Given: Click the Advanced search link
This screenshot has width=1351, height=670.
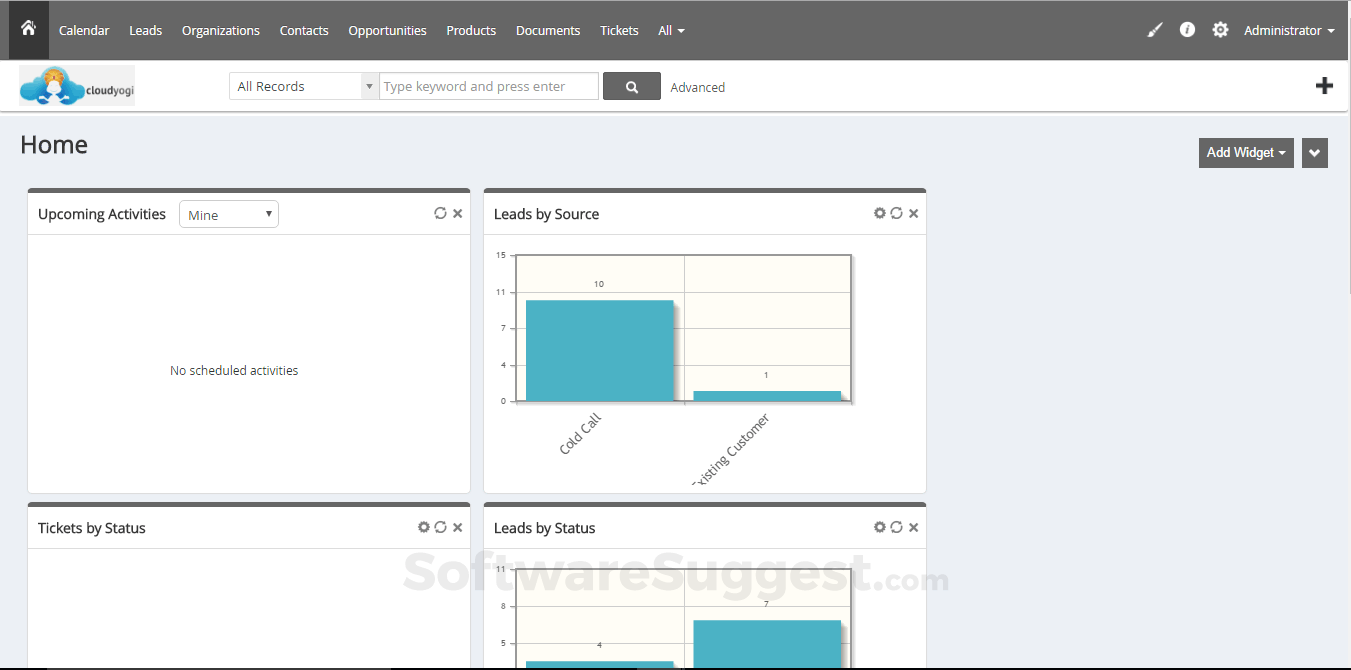Looking at the screenshot, I should tap(698, 87).
